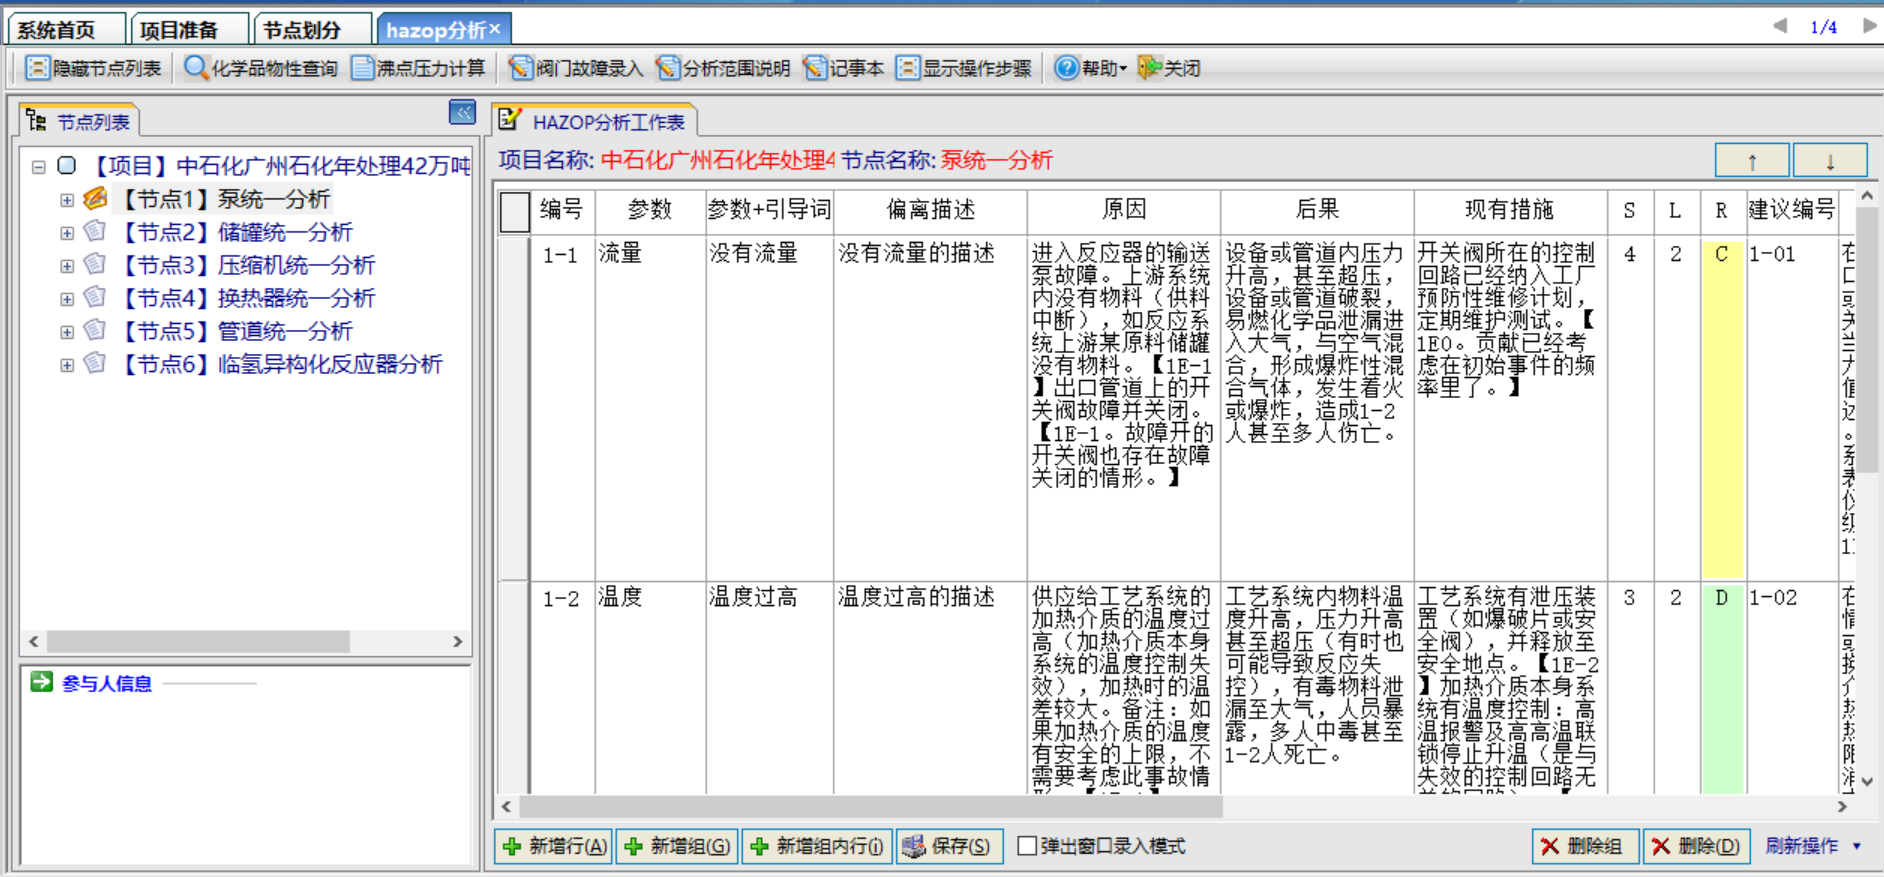Click the 隐藏节点列表 toolbar icon
1884x877 pixels.
(x=37, y=68)
